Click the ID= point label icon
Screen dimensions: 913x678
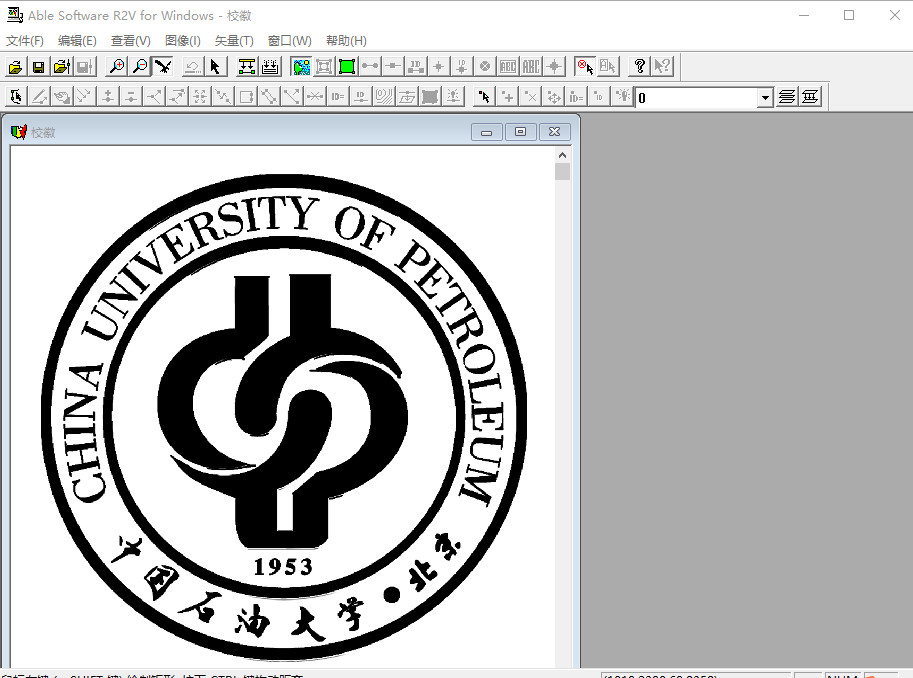tap(576, 97)
